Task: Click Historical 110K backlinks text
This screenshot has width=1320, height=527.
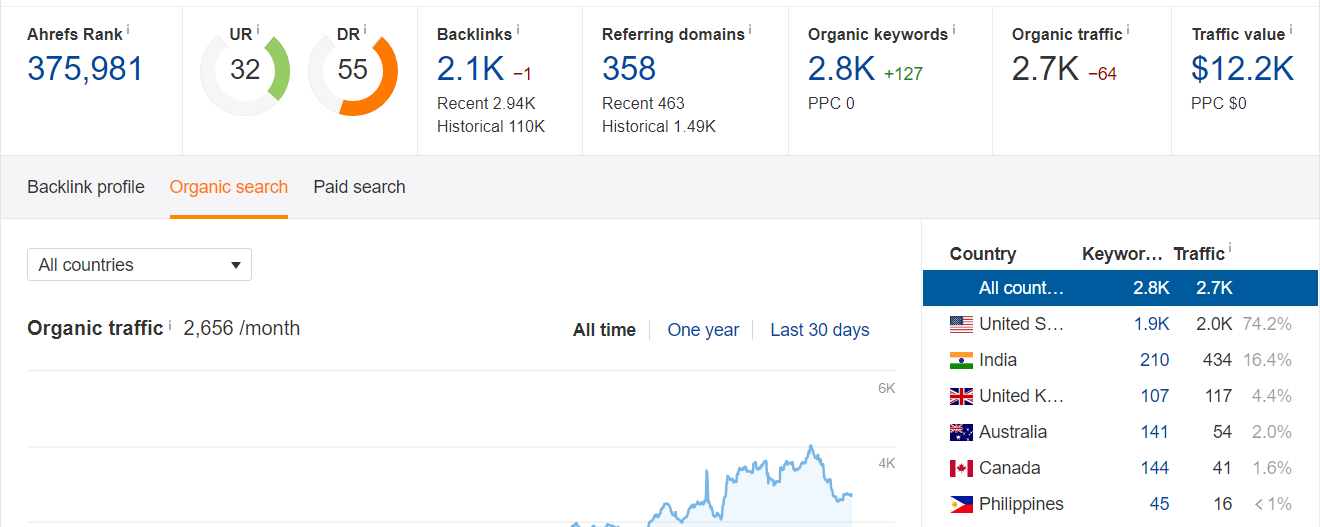Action: (491, 126)
